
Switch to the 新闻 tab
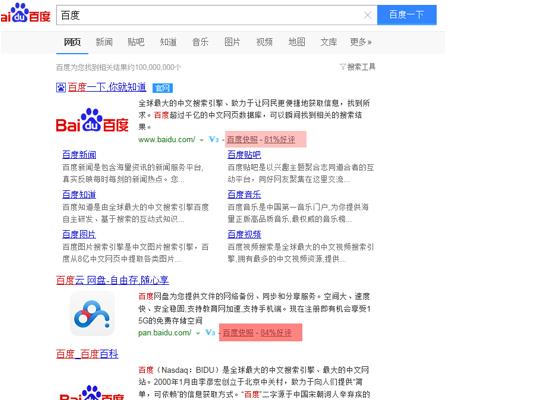click(x=104, y=42)
